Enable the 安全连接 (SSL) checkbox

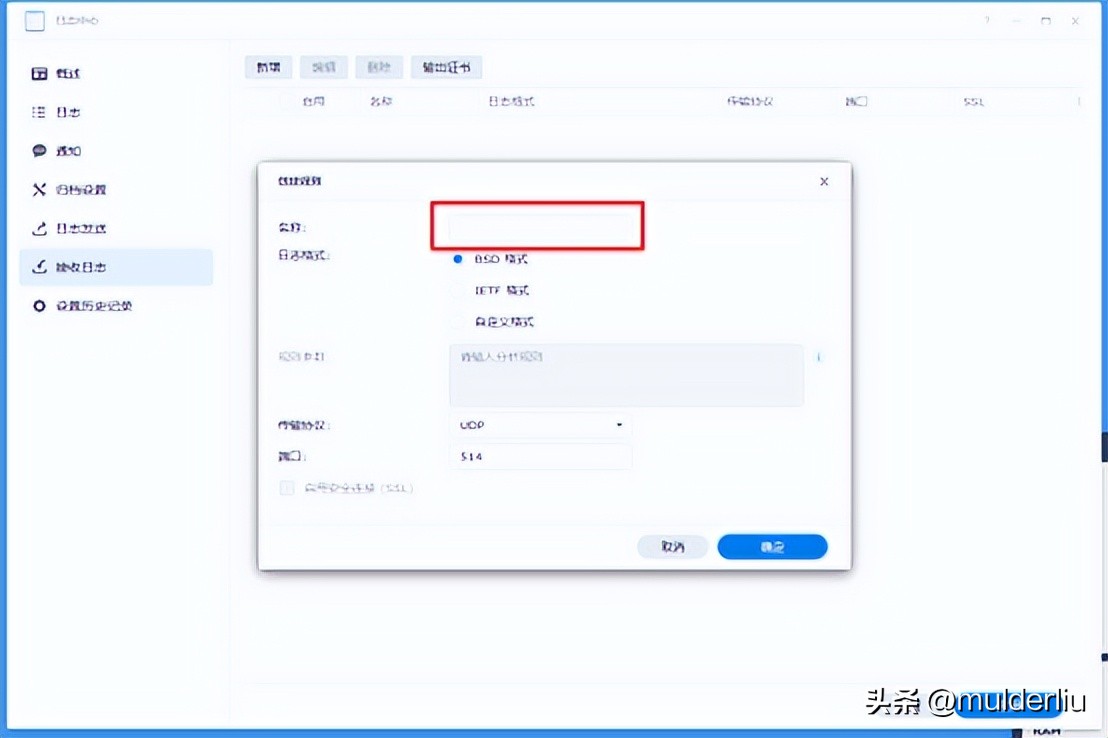point(285,488)
